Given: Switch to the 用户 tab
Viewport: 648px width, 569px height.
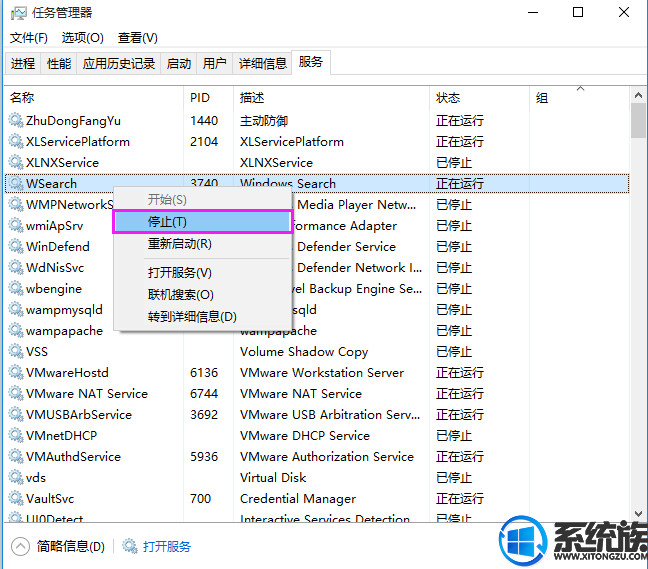Looking at the screenshot, I should [214, 64].
